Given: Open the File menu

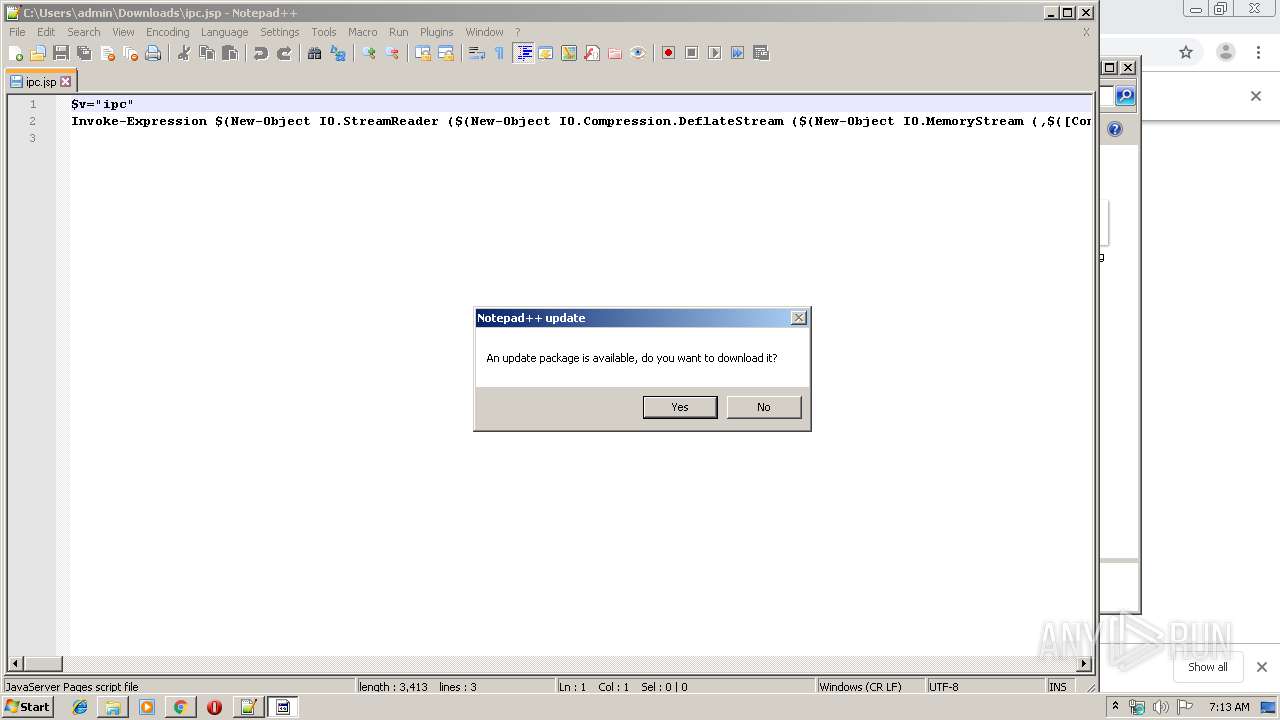Looking at the screenshot, I should pos(17,32).
